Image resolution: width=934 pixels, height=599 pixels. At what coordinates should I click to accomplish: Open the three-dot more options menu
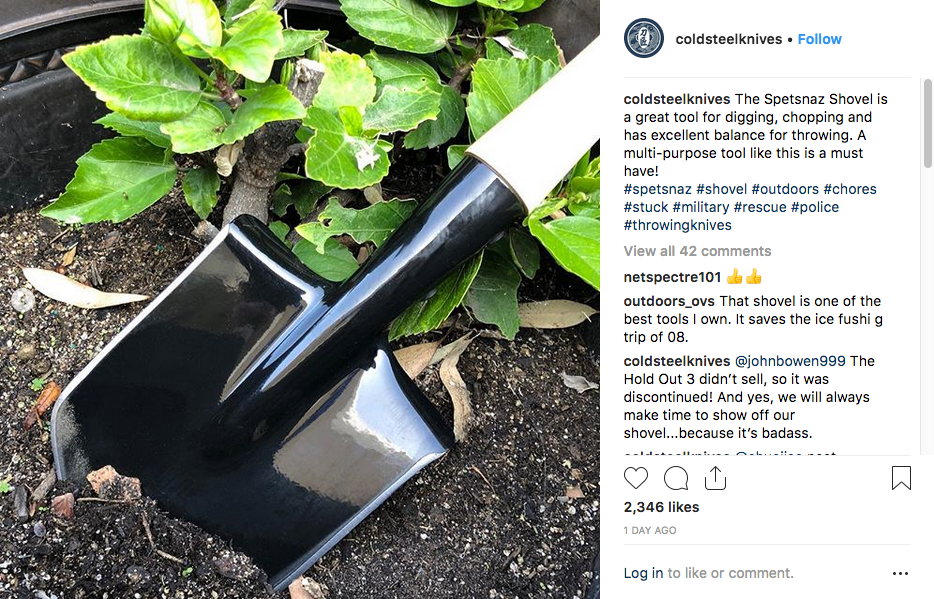(901, 573)
